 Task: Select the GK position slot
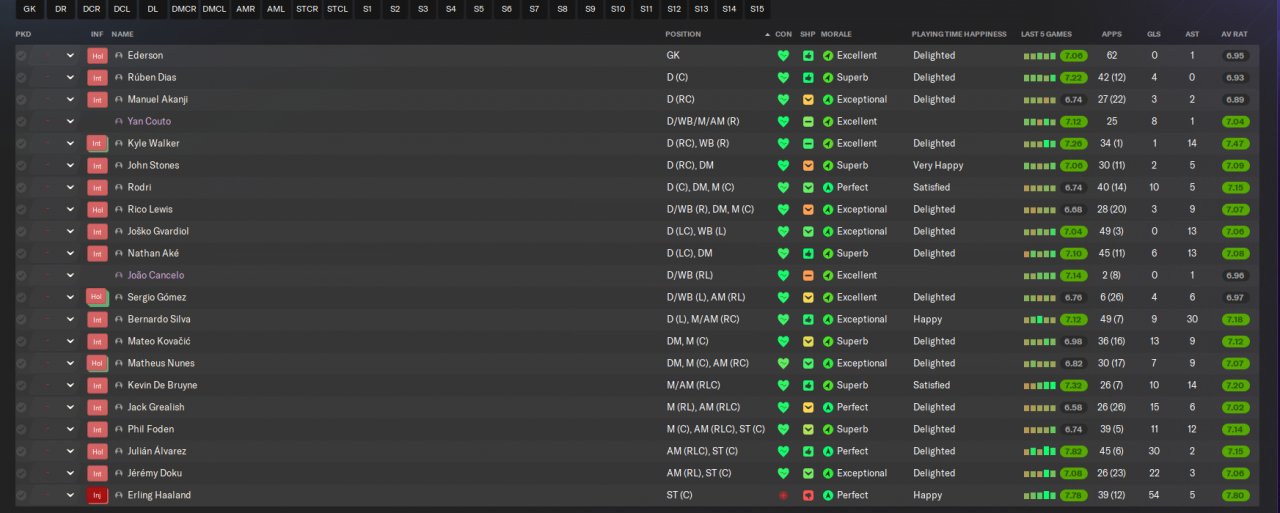[29, 10]
